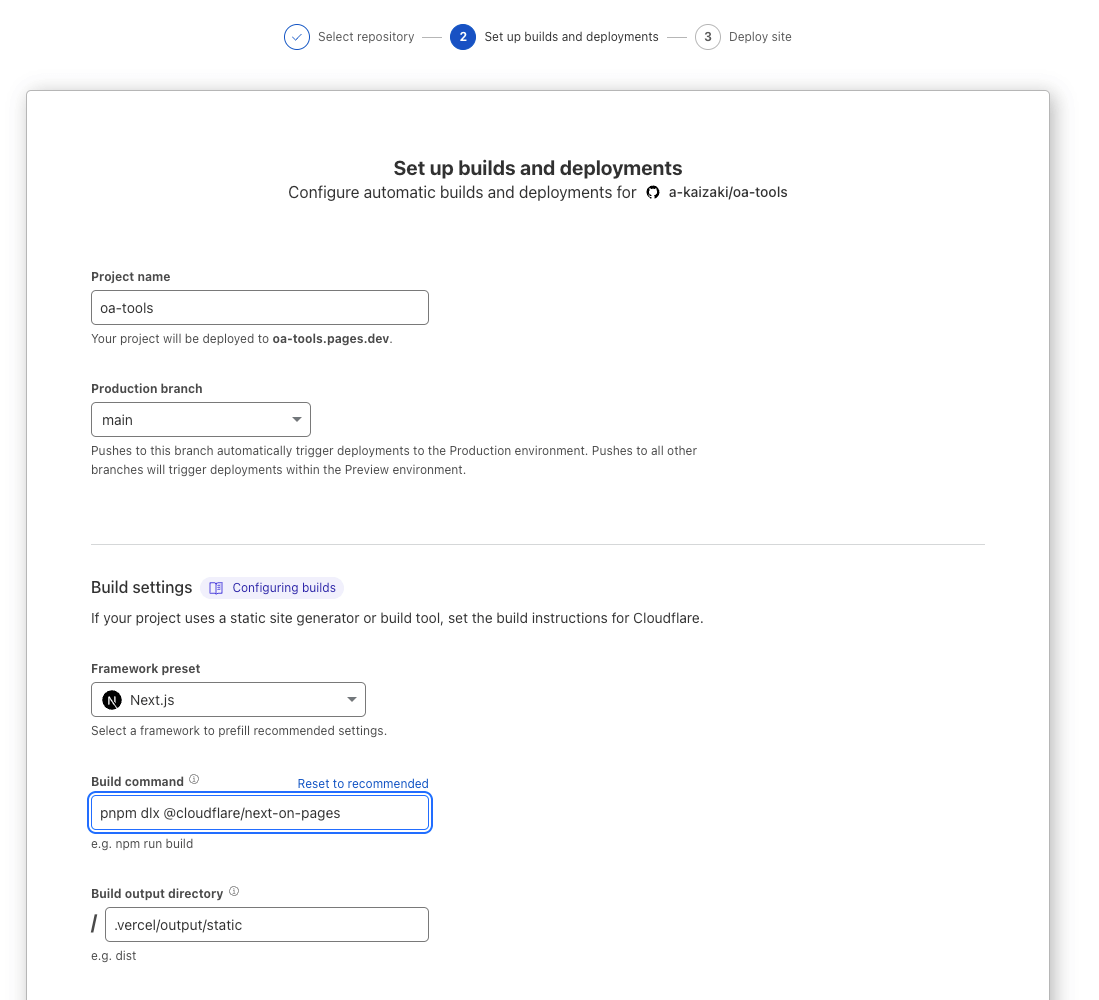Click the 'e.g. dist' hint text
Screen dimensions: 1099x1000
(114, 956)
